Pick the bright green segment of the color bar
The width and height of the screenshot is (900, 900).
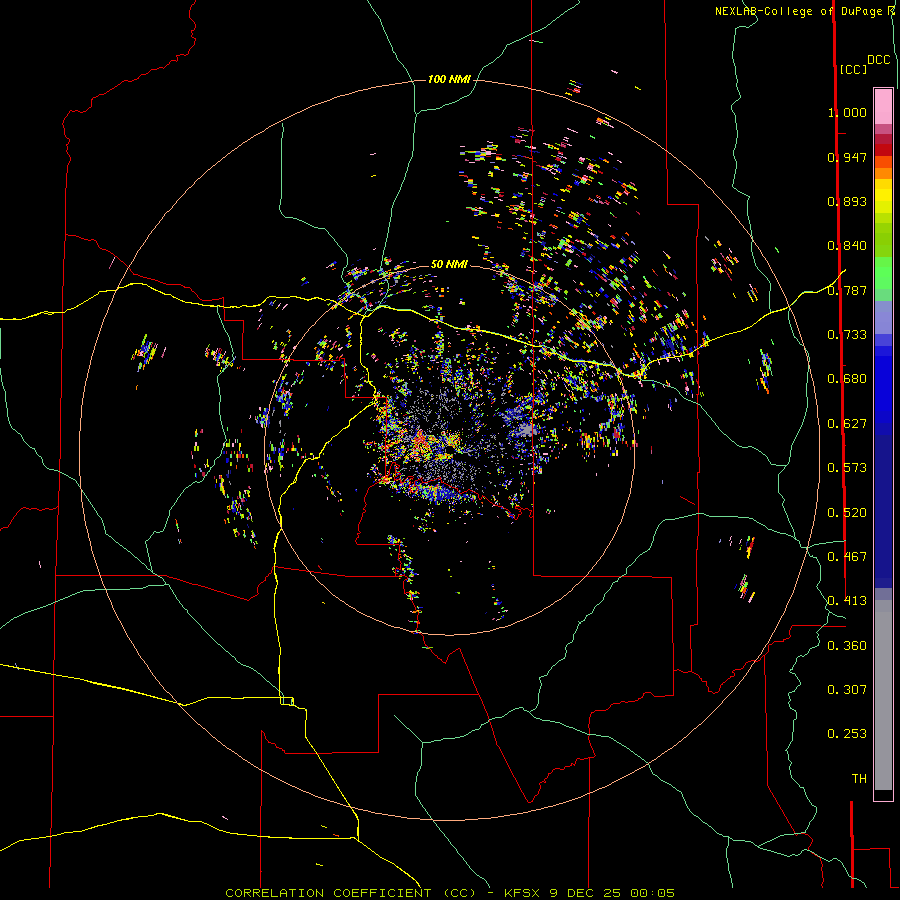point(883,273)
